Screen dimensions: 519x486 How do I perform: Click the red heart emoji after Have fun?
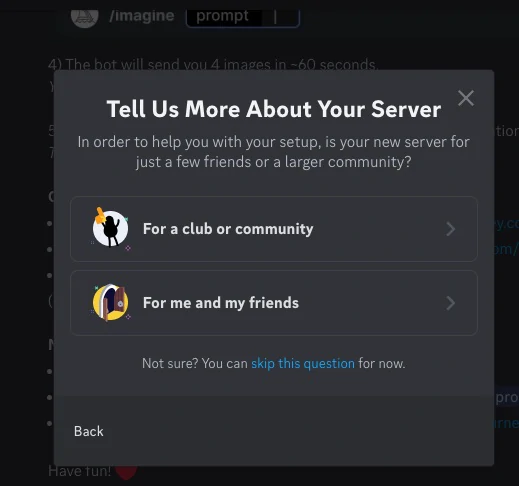click(126, 473)
